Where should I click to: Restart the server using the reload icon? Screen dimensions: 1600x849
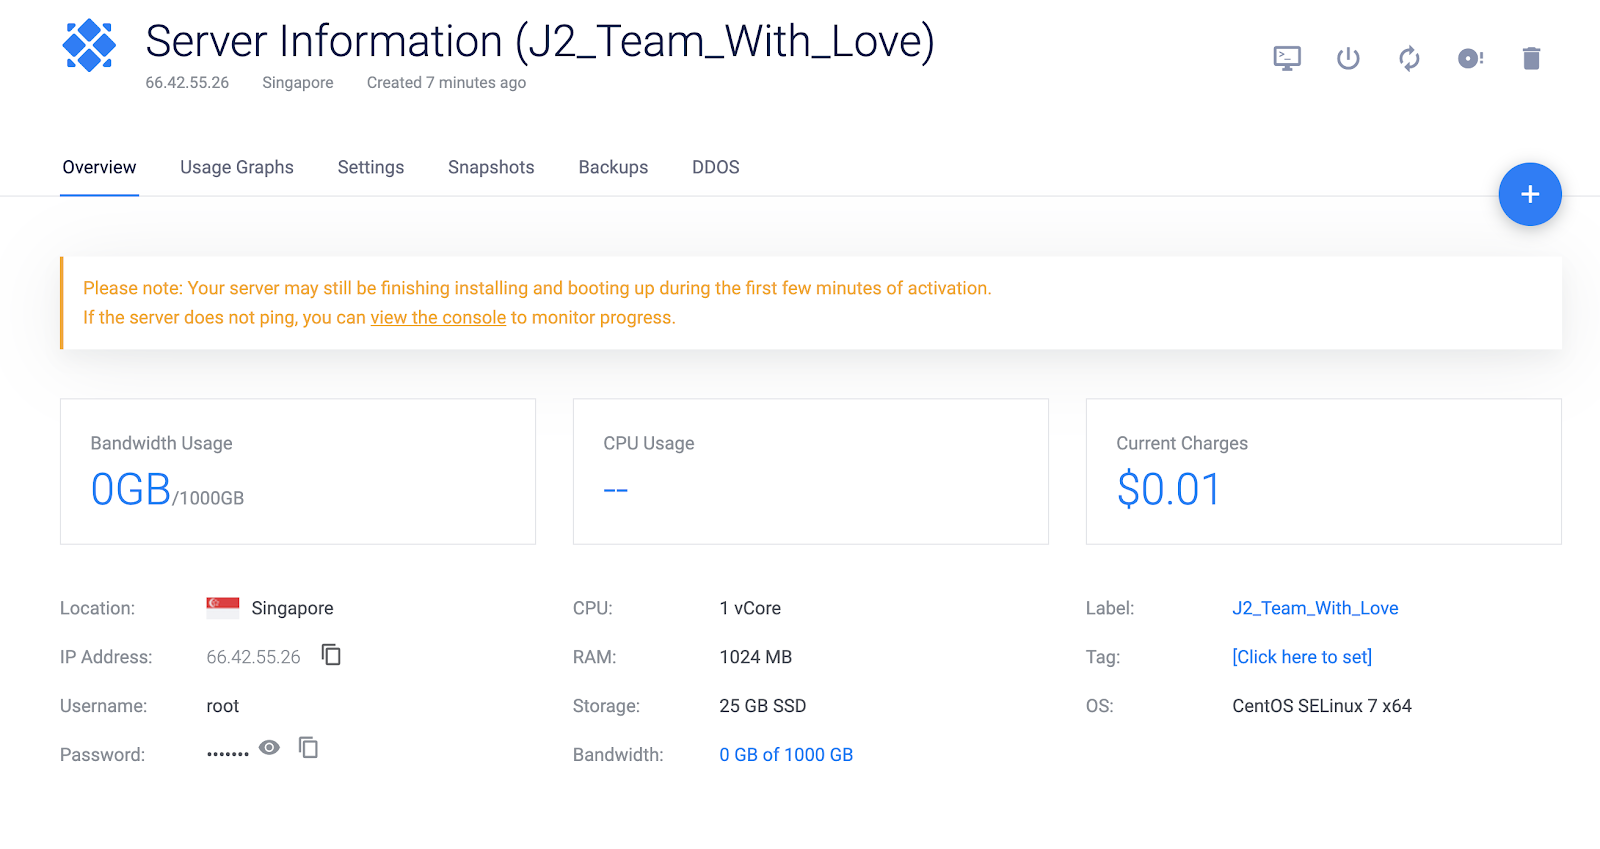[1409, 58]
